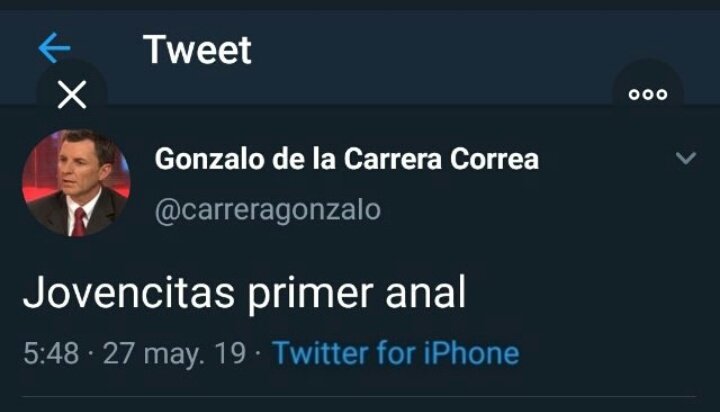Open the @carreragonzalo handle

[268, 210]
